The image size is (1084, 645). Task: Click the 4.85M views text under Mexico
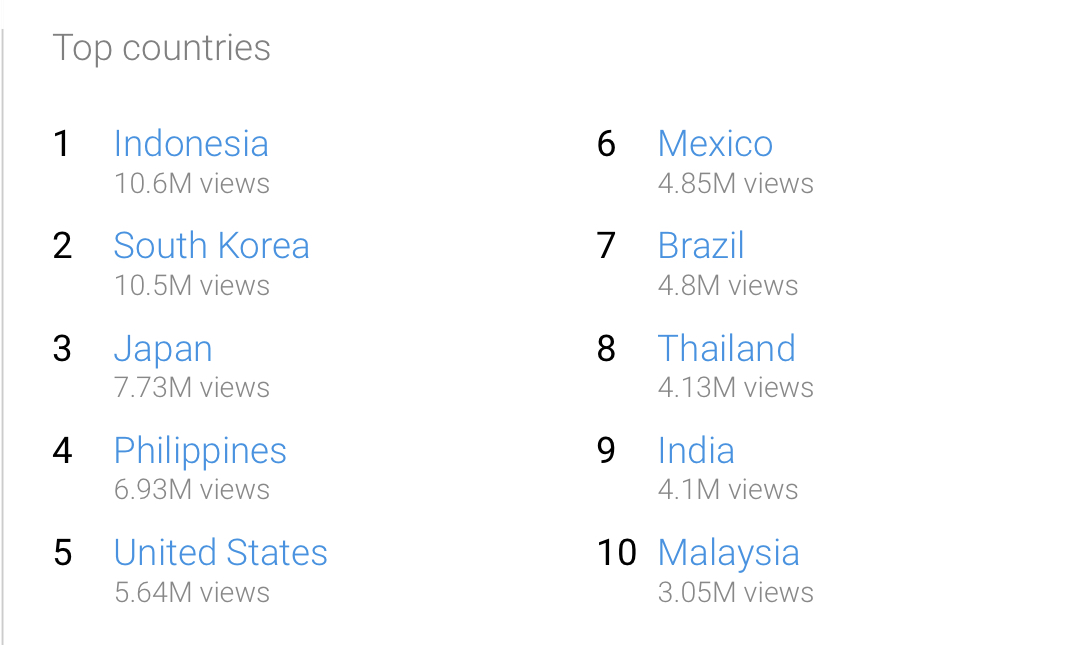point(736,184)
